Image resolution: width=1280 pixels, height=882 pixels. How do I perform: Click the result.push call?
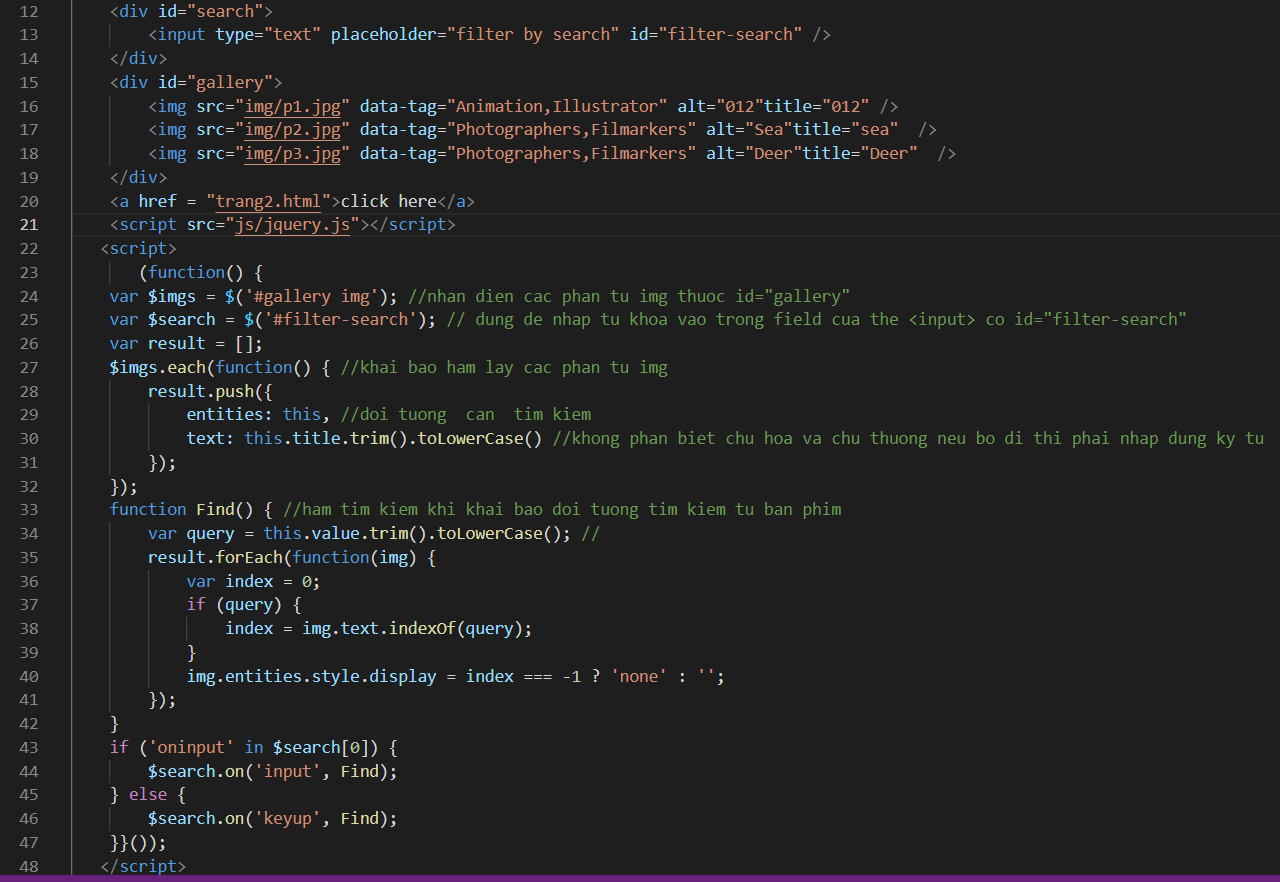[202, 391]
